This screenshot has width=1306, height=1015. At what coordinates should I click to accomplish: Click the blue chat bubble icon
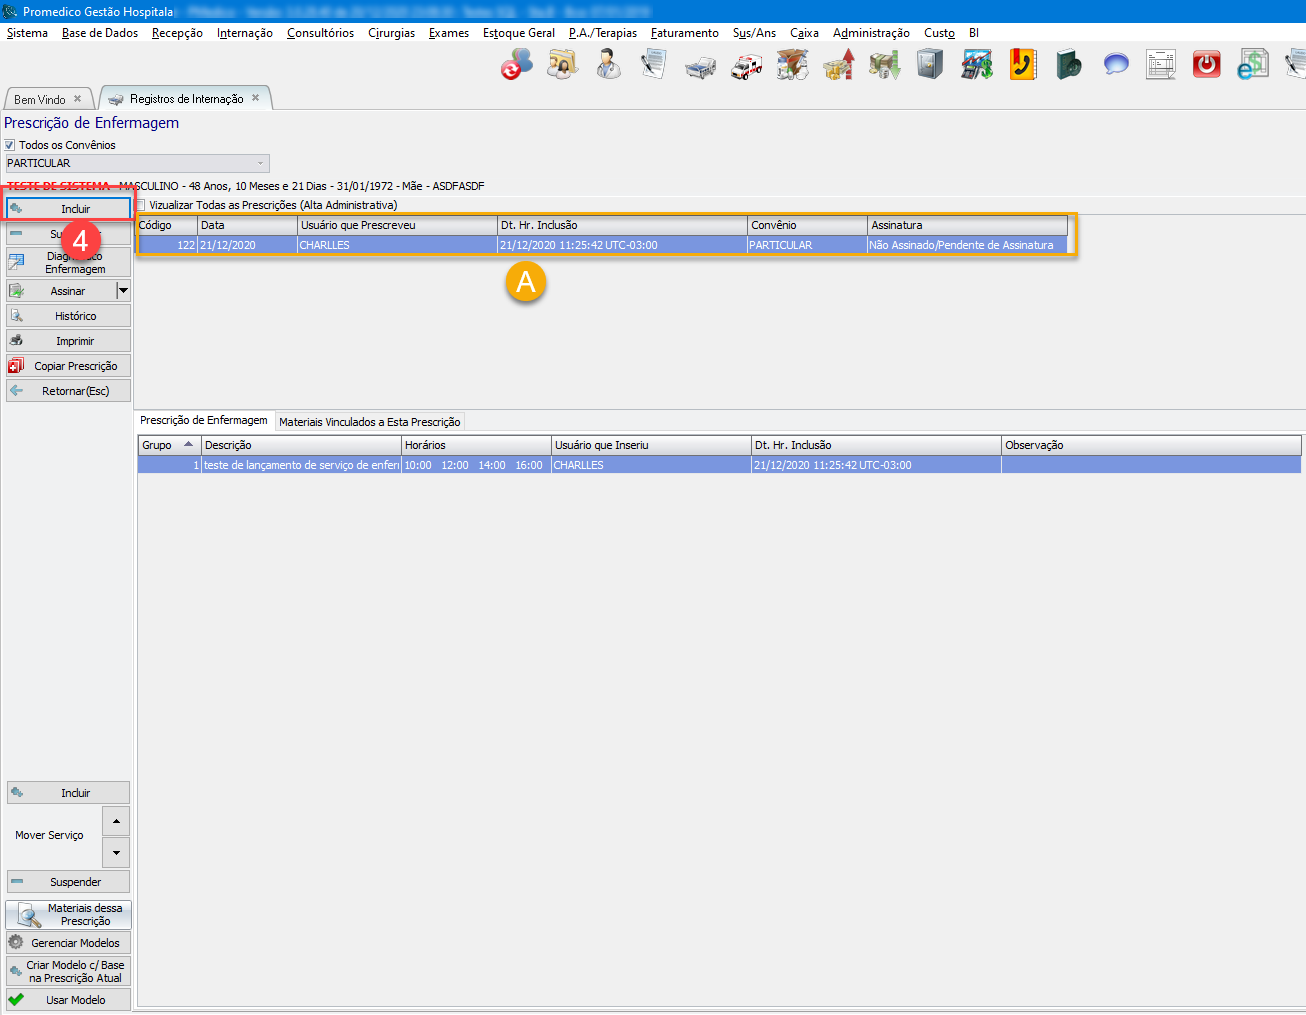[1115, 66]
